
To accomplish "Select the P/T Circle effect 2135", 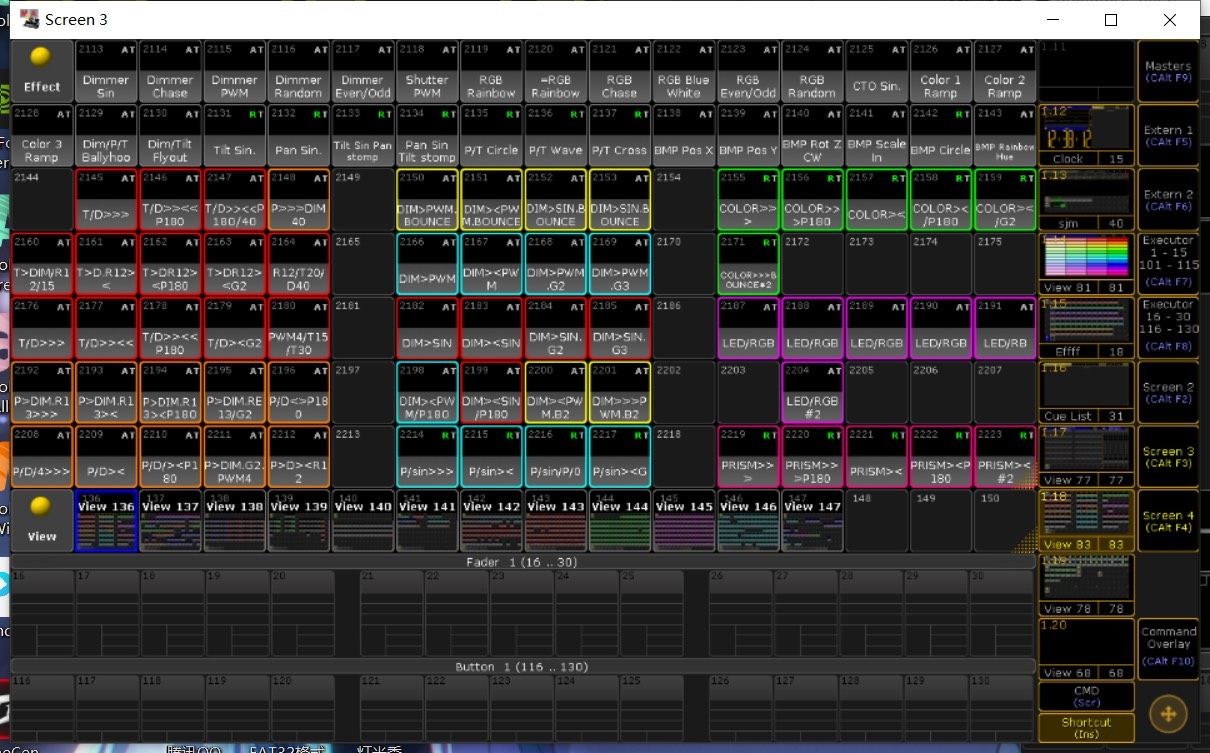I will [491, 136].
